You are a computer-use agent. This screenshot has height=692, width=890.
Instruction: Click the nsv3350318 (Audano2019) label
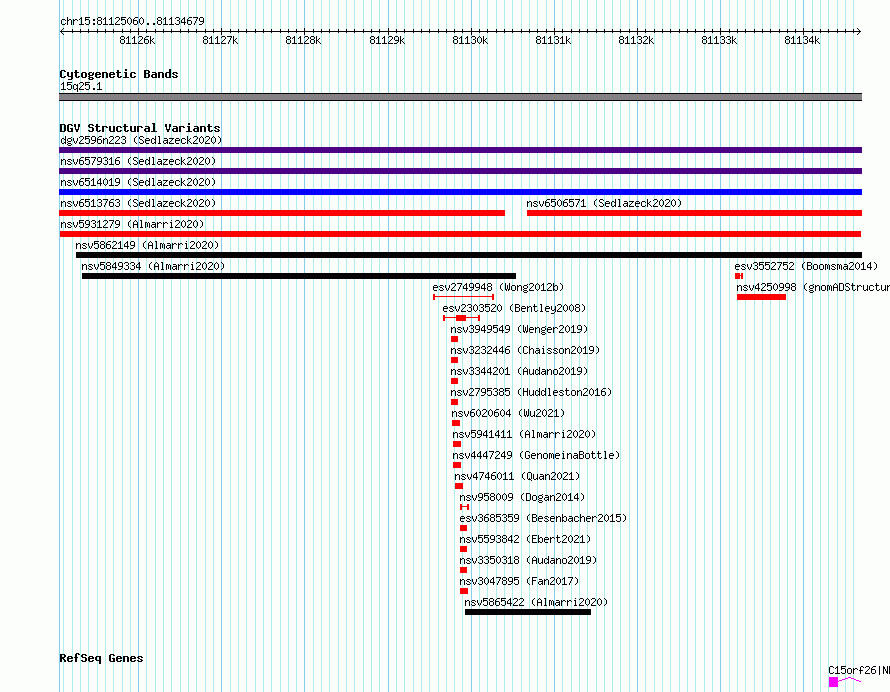click(528, 560)
